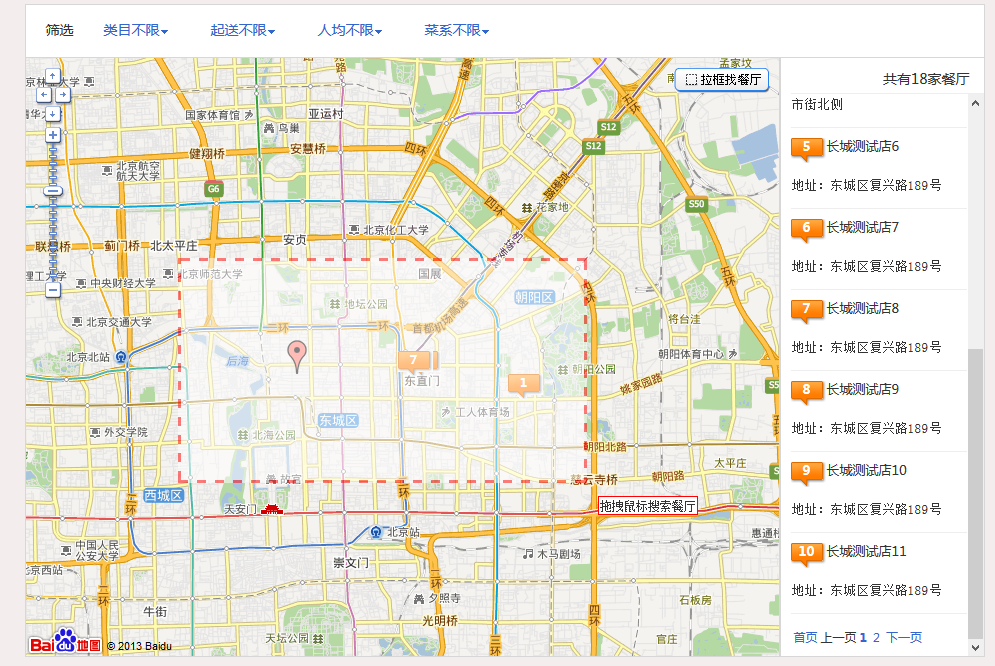Click the zoom track just below the plus button

53,147
